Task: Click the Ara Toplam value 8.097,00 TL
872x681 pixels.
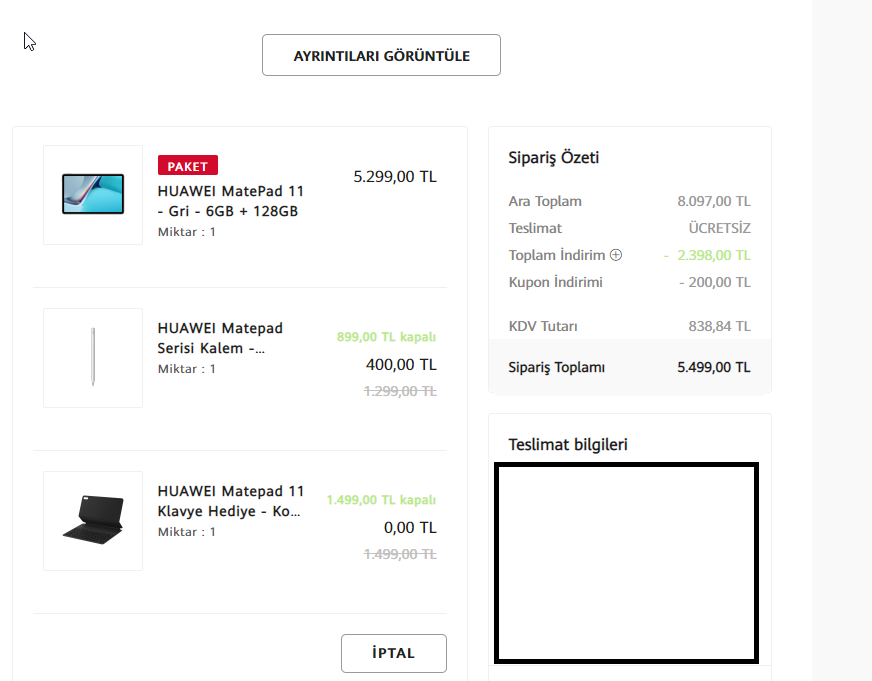Action: coord(714,201)
